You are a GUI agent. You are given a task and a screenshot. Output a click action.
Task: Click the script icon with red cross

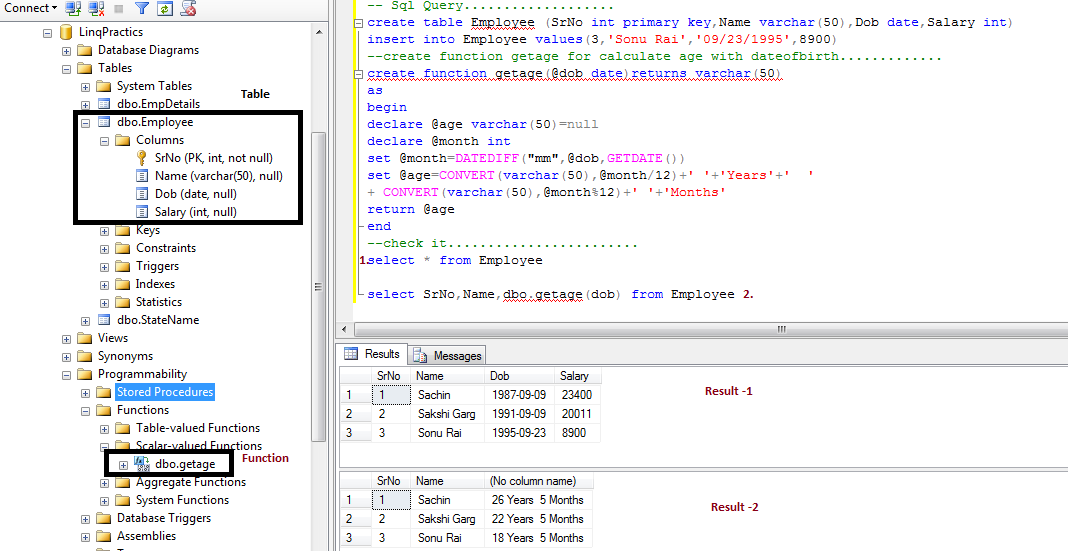pos(188,8)
